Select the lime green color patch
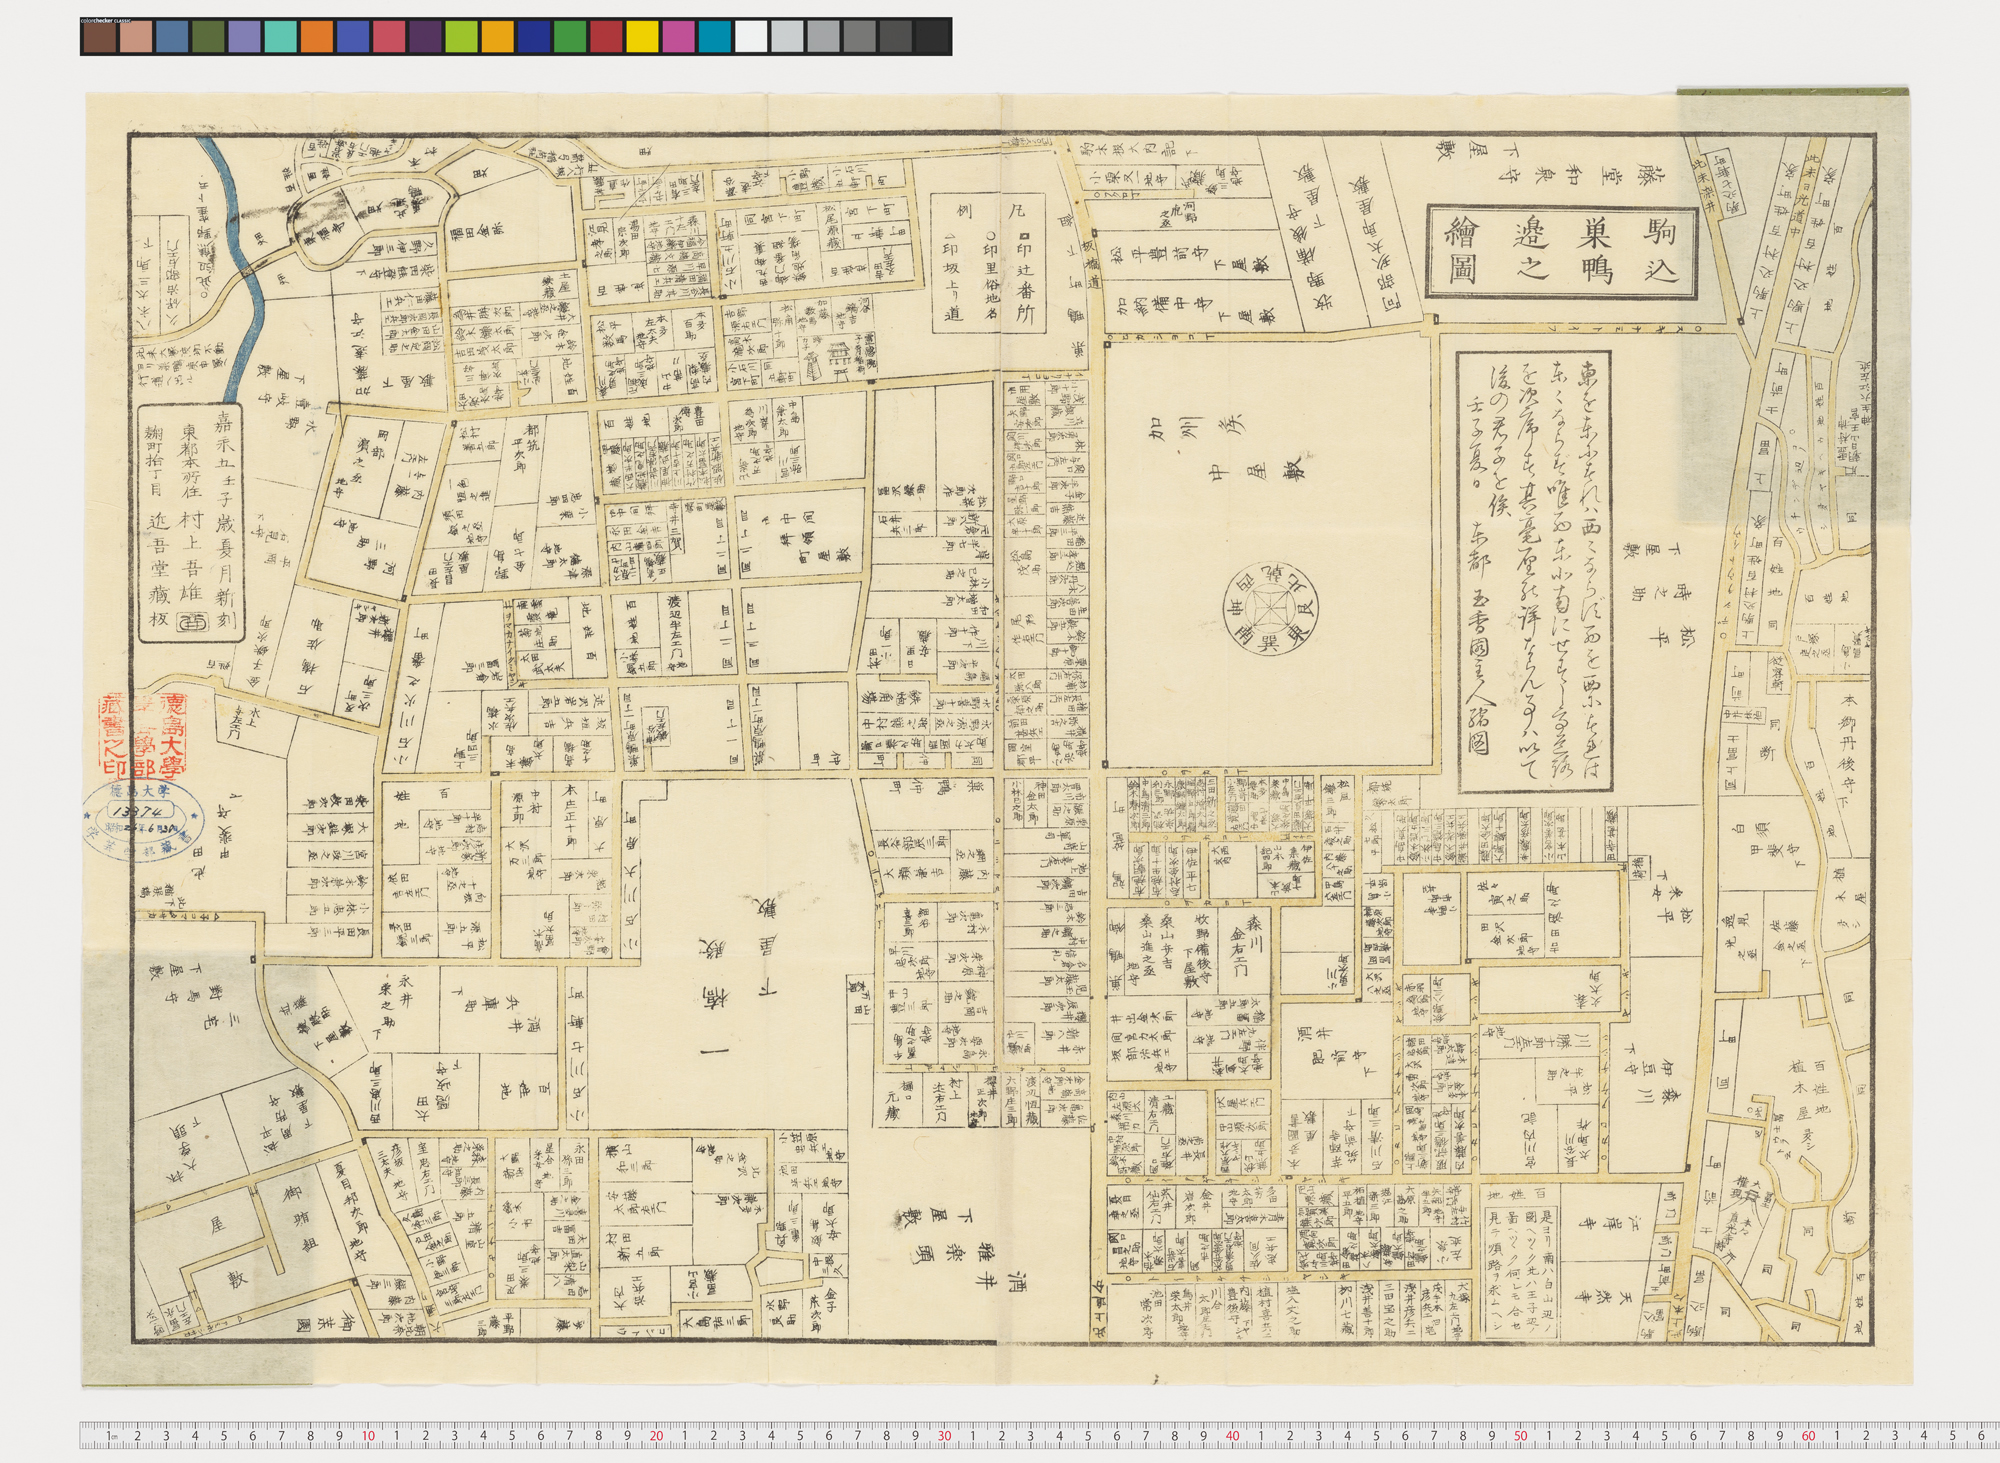The image size is (2000, 1463). click(x=461, y=38)
